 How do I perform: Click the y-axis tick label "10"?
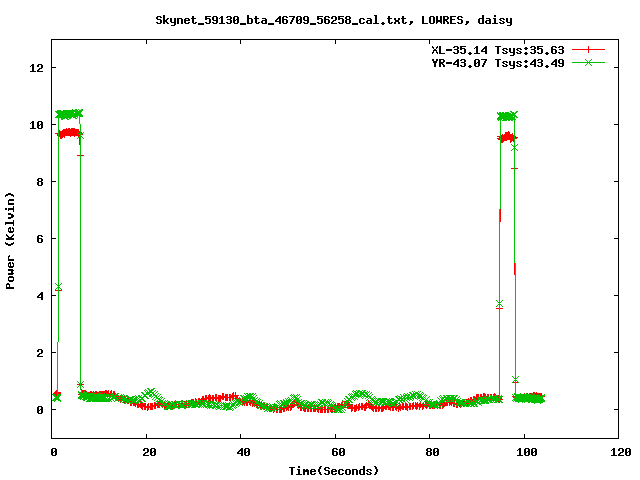pyautogui.click(x=36, y=125)
